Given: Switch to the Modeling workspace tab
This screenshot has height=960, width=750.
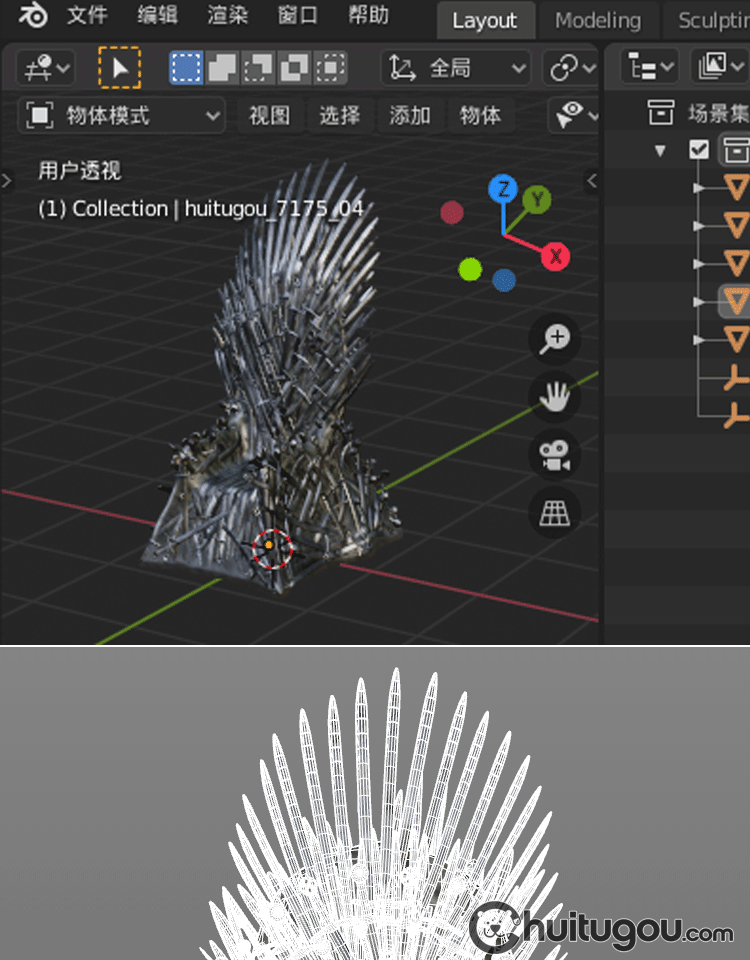Looking at the screenshot, I should [597, 20].
